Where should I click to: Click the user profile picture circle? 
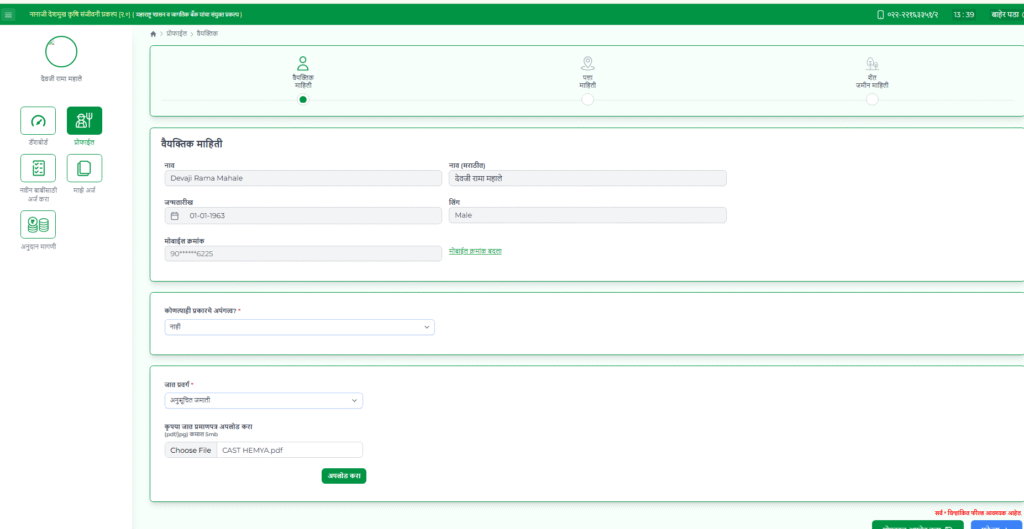click(x=61, y=53)
